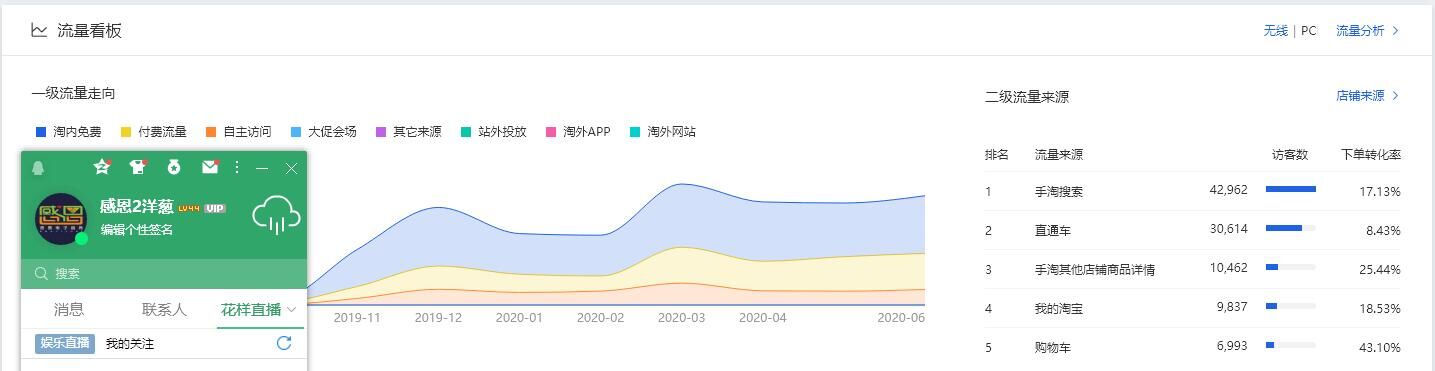Image resolution: width=1435 pixels, height=371 pixels.
Task: Click the nickname 感恩2洋葱
Action: click(x=137, y=207)
